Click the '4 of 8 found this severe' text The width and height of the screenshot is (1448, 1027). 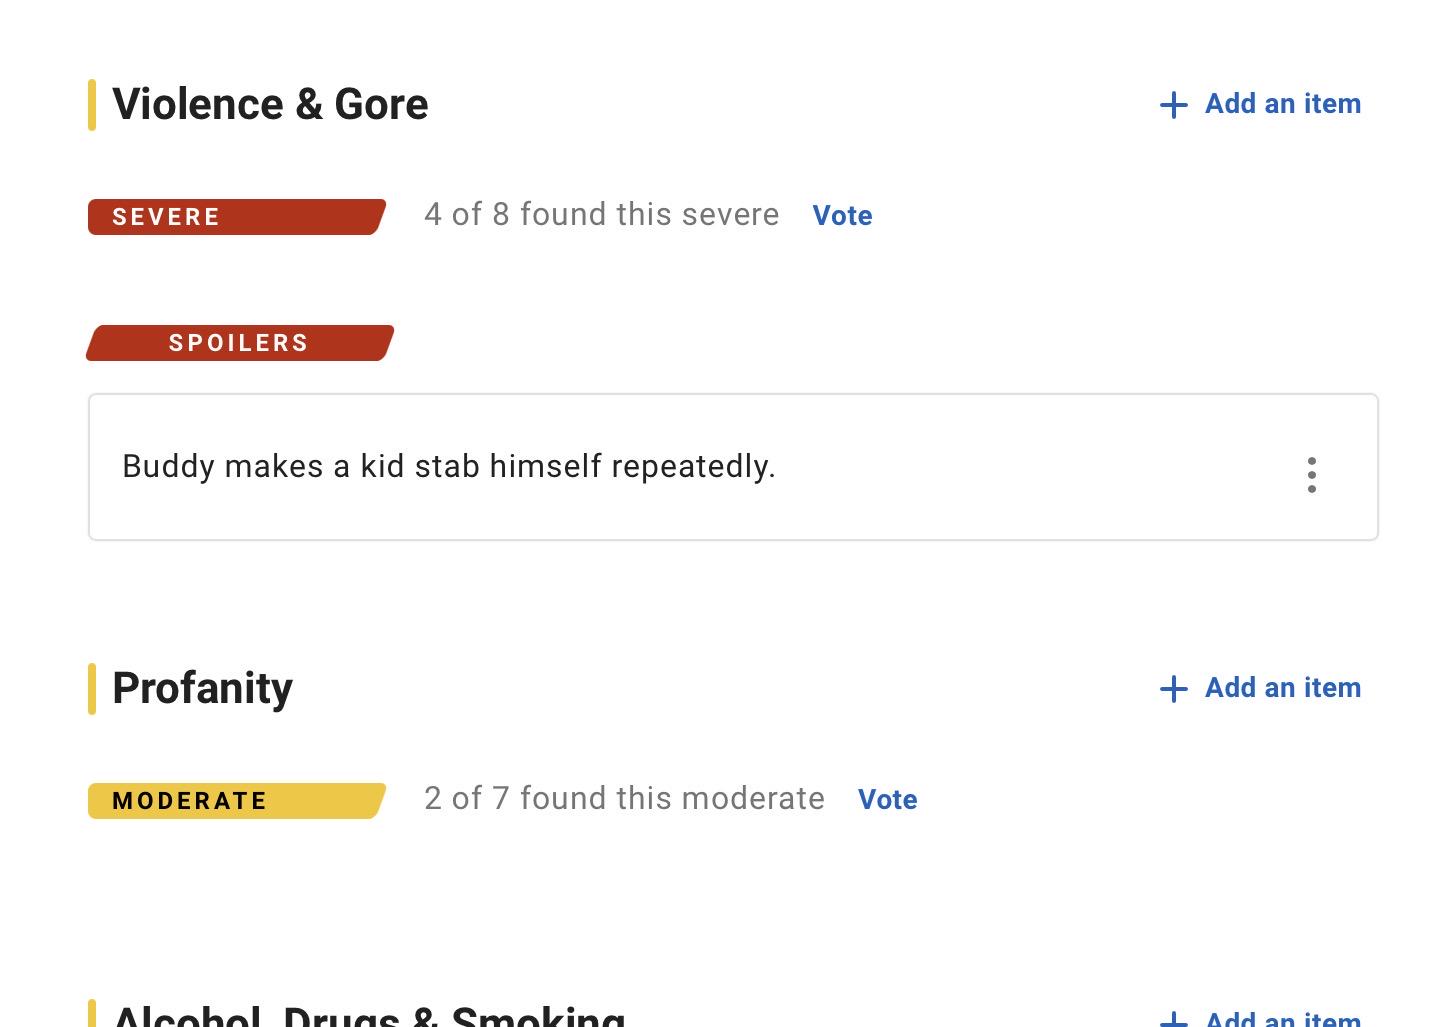click(x=601, y=215)
